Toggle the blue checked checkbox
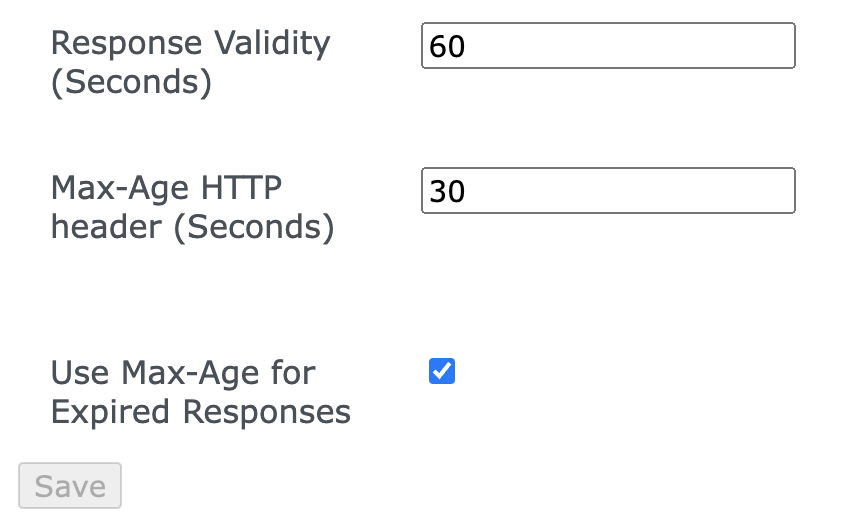The height and width of the screenshot is (526, 846). [x=442, y=372]
